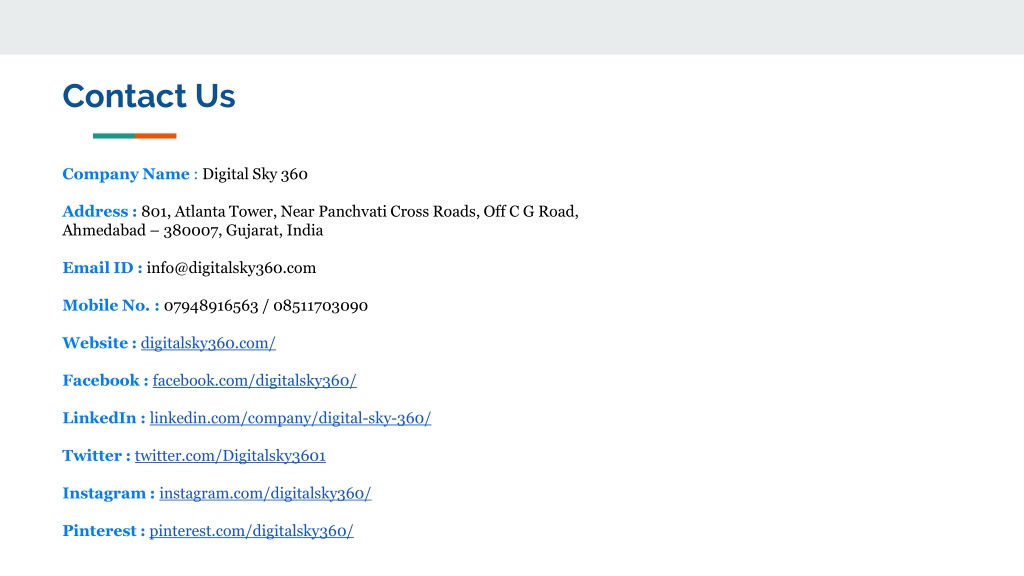Click the line Ahmedabad – 380007, Gujarat, India

[193, 231]
